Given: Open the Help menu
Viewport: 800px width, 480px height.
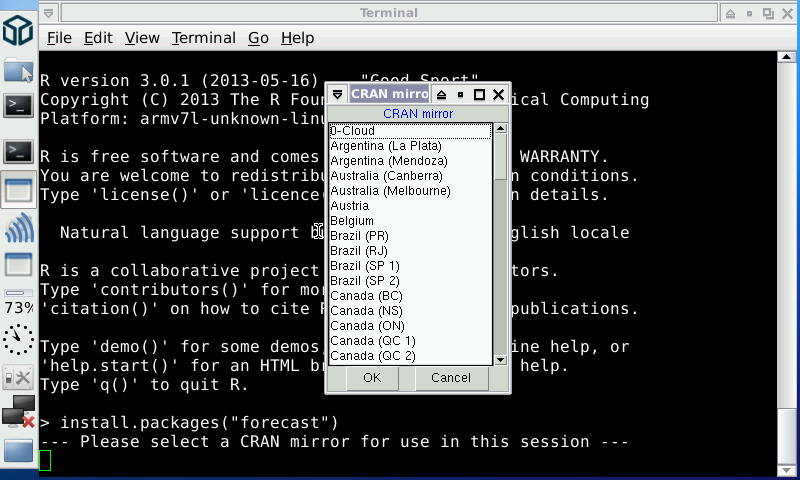Looking at the screenshot, I should pos(297,38).
